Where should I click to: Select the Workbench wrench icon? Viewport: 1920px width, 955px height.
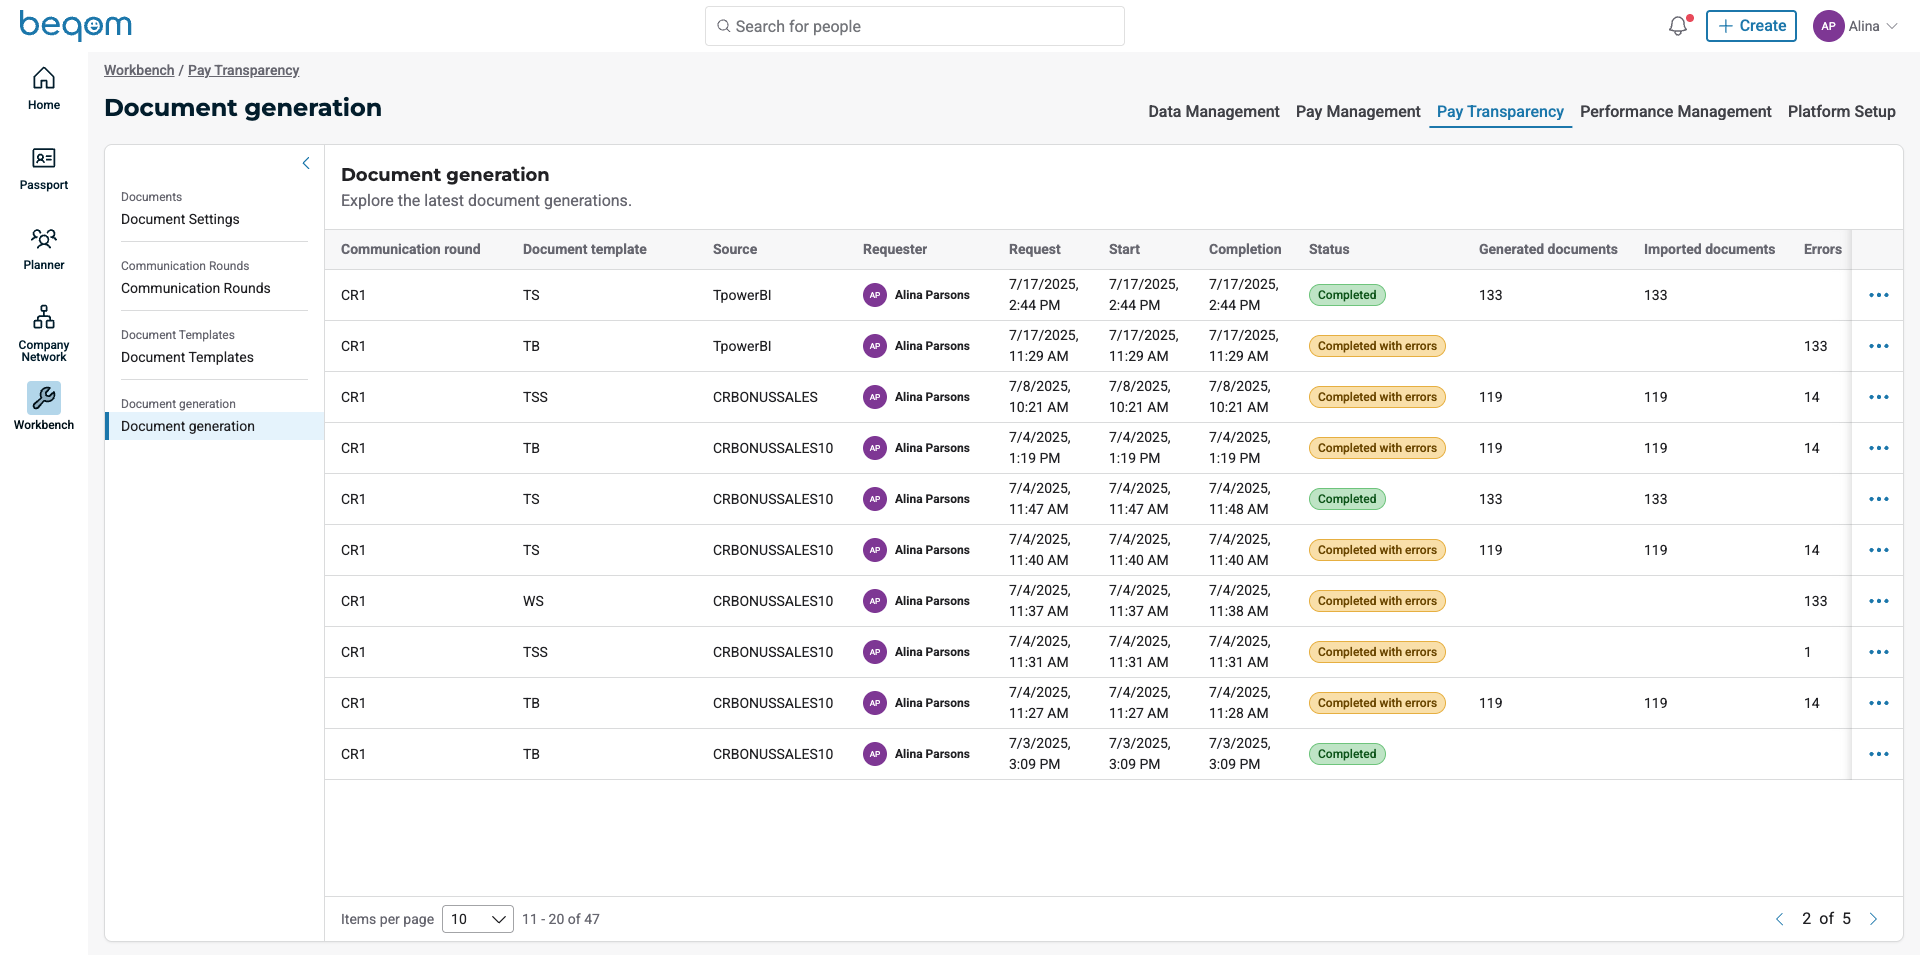coord(44,399)
